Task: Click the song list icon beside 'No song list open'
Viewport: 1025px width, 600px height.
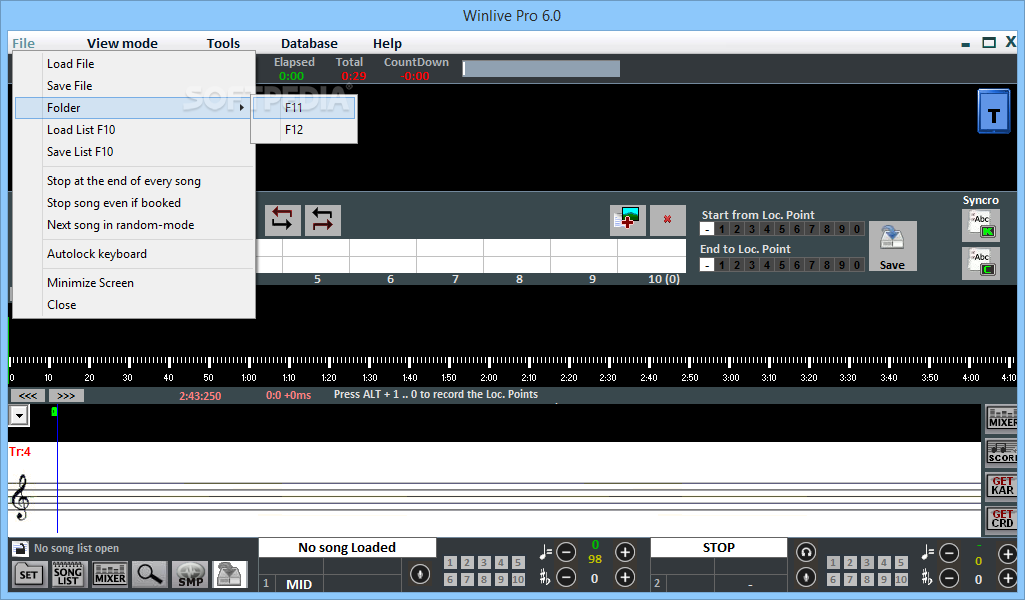Action: pyautogui.click(x=20, y=548)
